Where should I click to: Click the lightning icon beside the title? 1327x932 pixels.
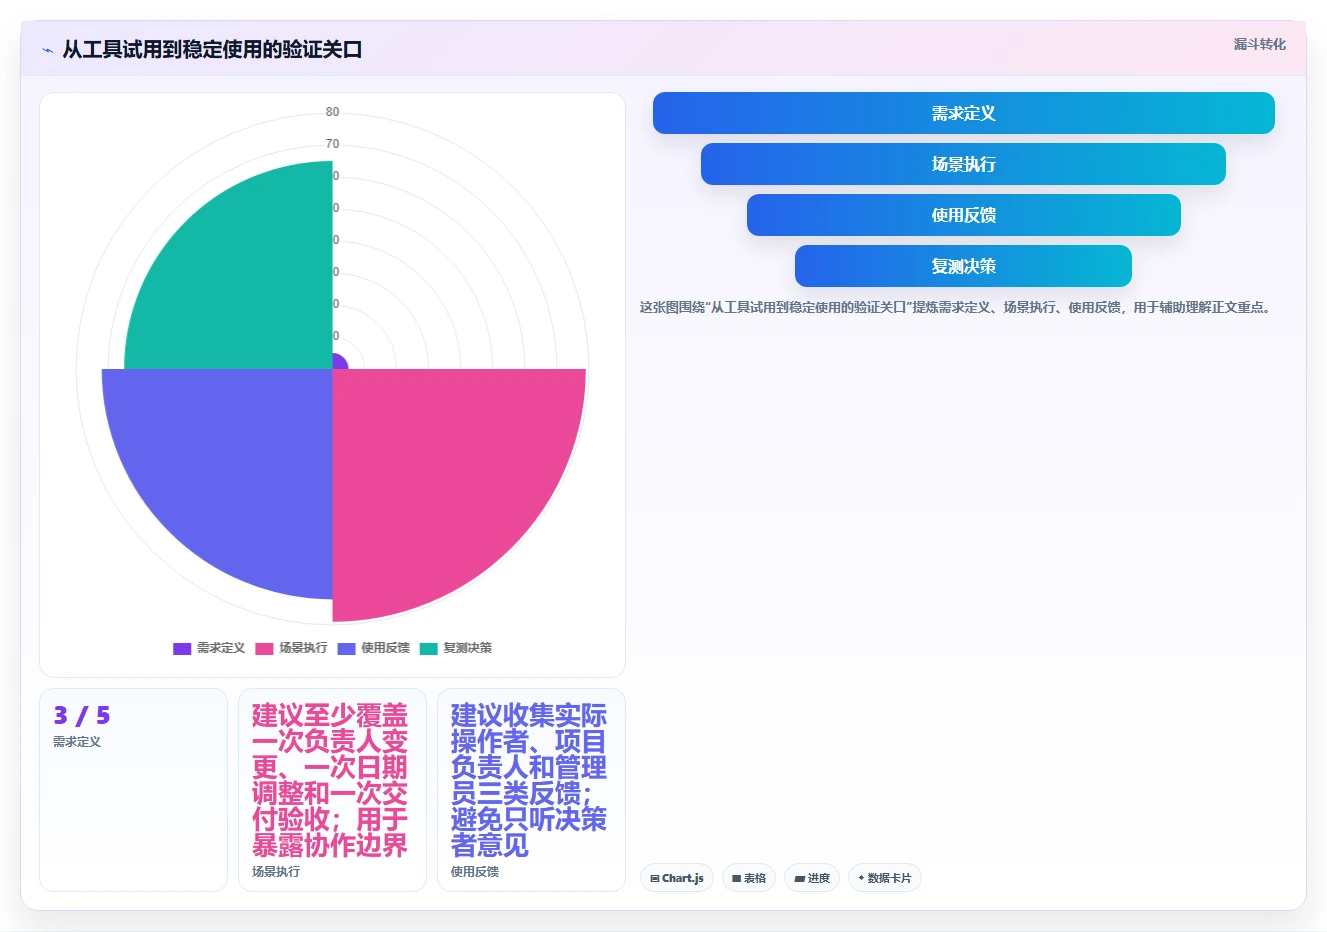click(x=47, y=50)
